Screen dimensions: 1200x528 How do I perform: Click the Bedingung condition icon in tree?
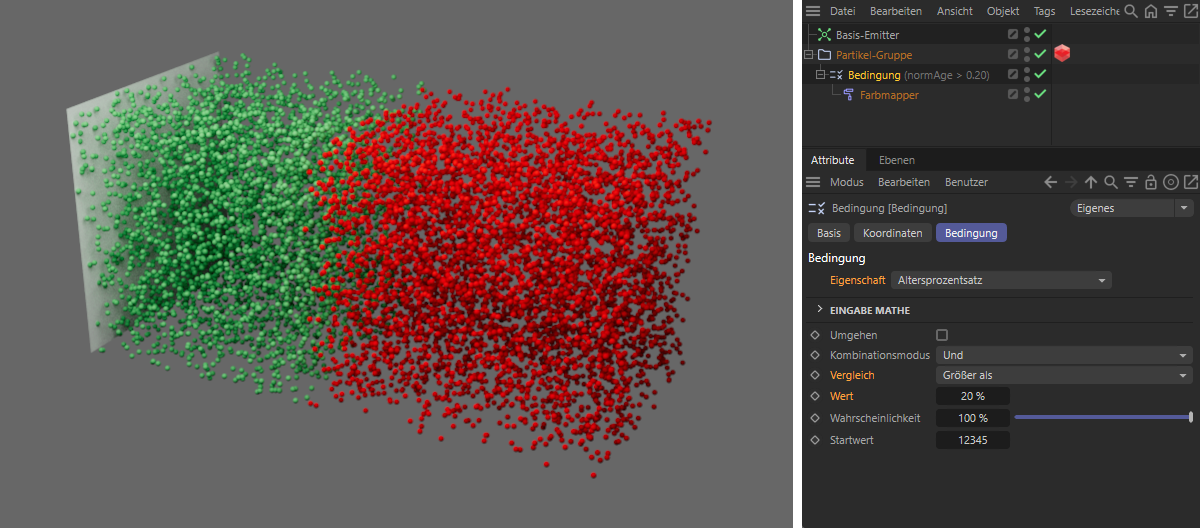(837, 75)
